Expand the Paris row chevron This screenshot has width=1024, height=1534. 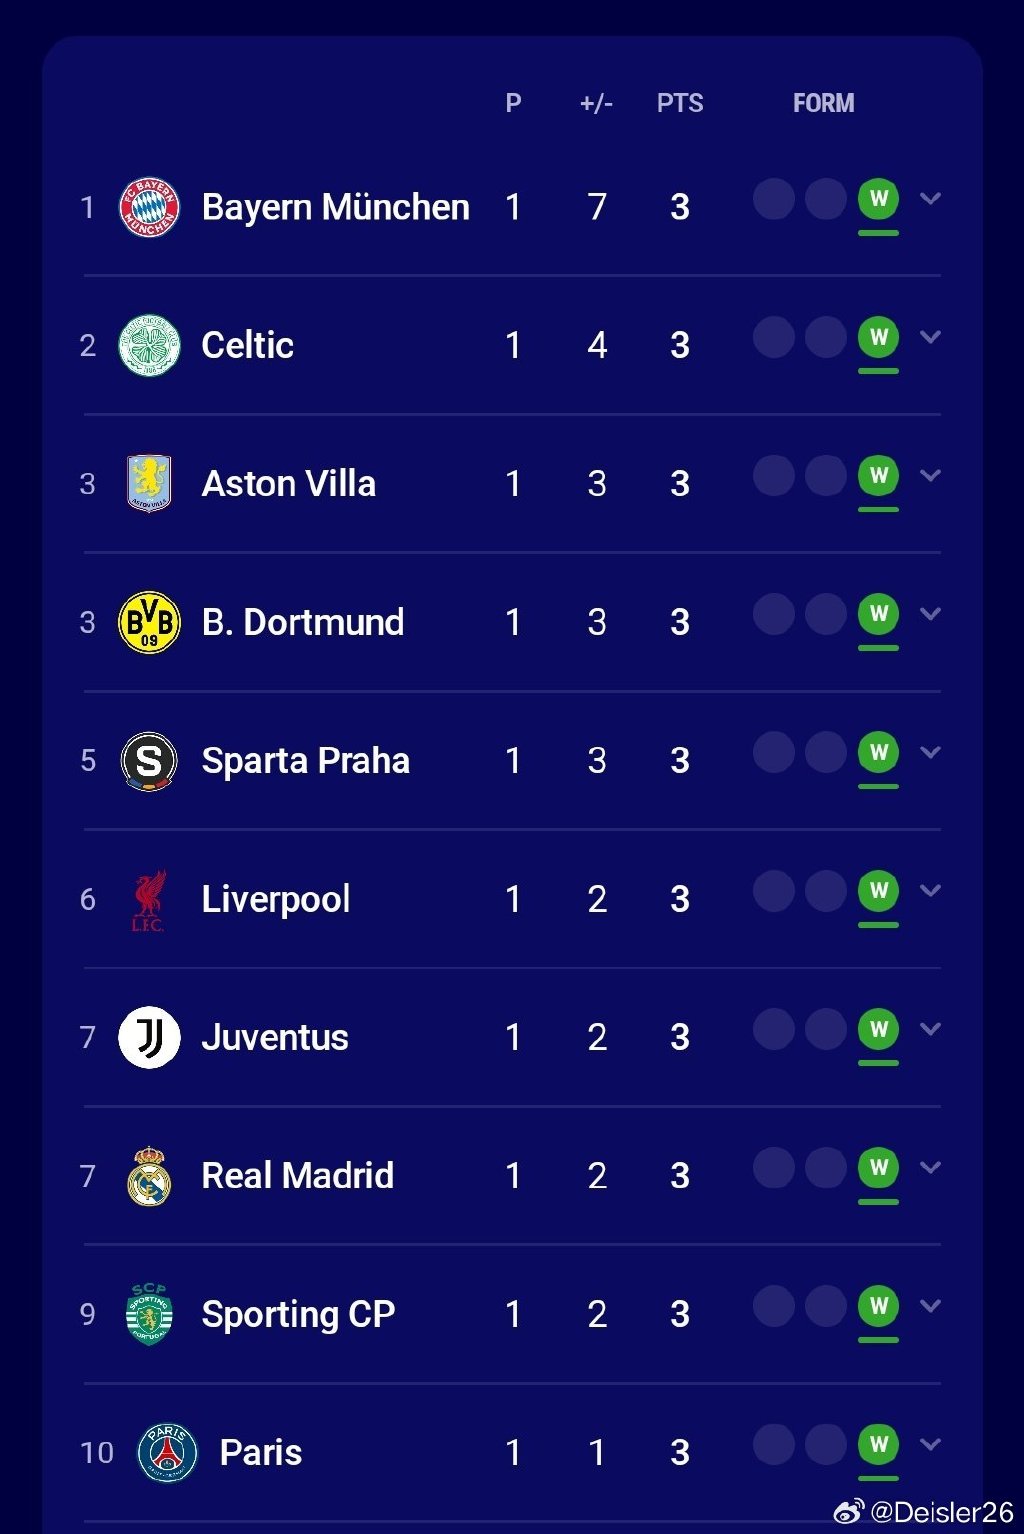pos(930,1444)
